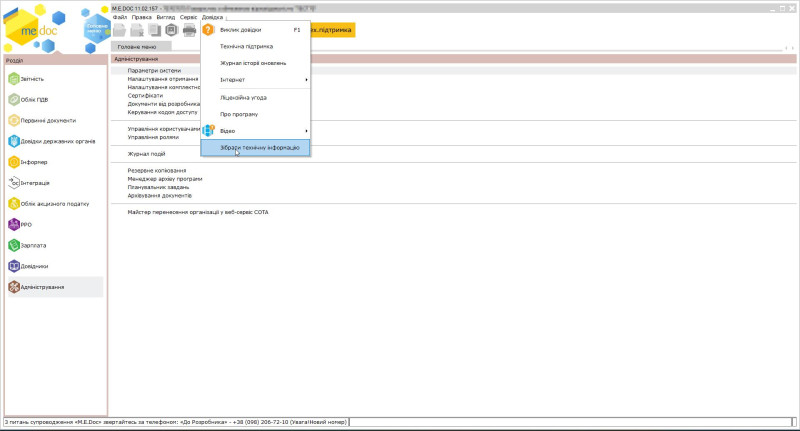
Task: Expand the Відео submenu arrow
Action: click(x=306, y=131)
